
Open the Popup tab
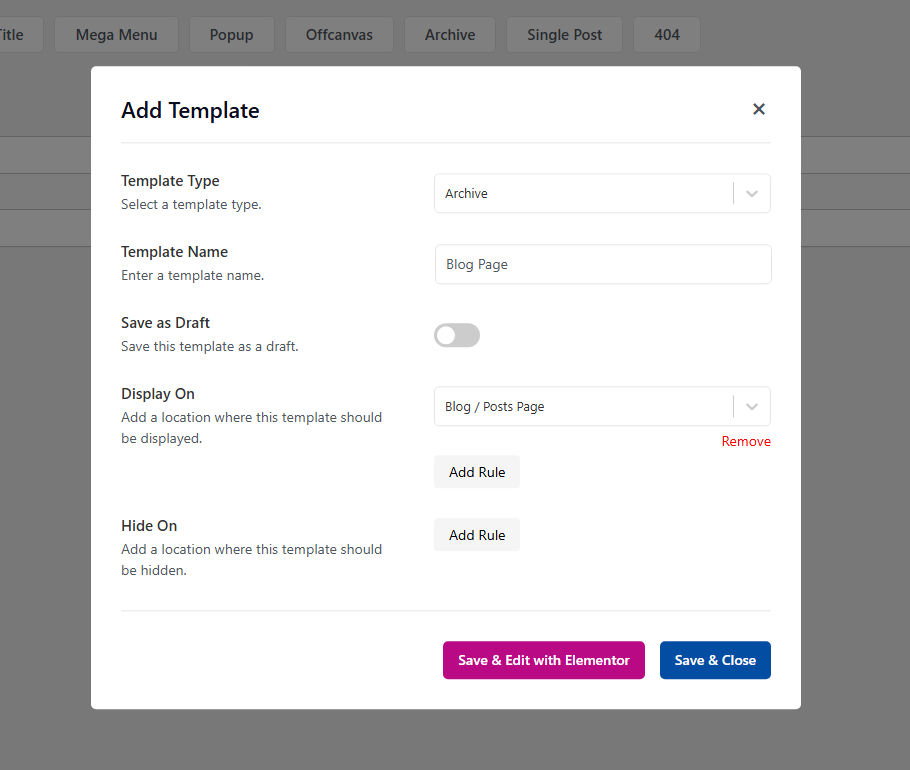[232, 35]
